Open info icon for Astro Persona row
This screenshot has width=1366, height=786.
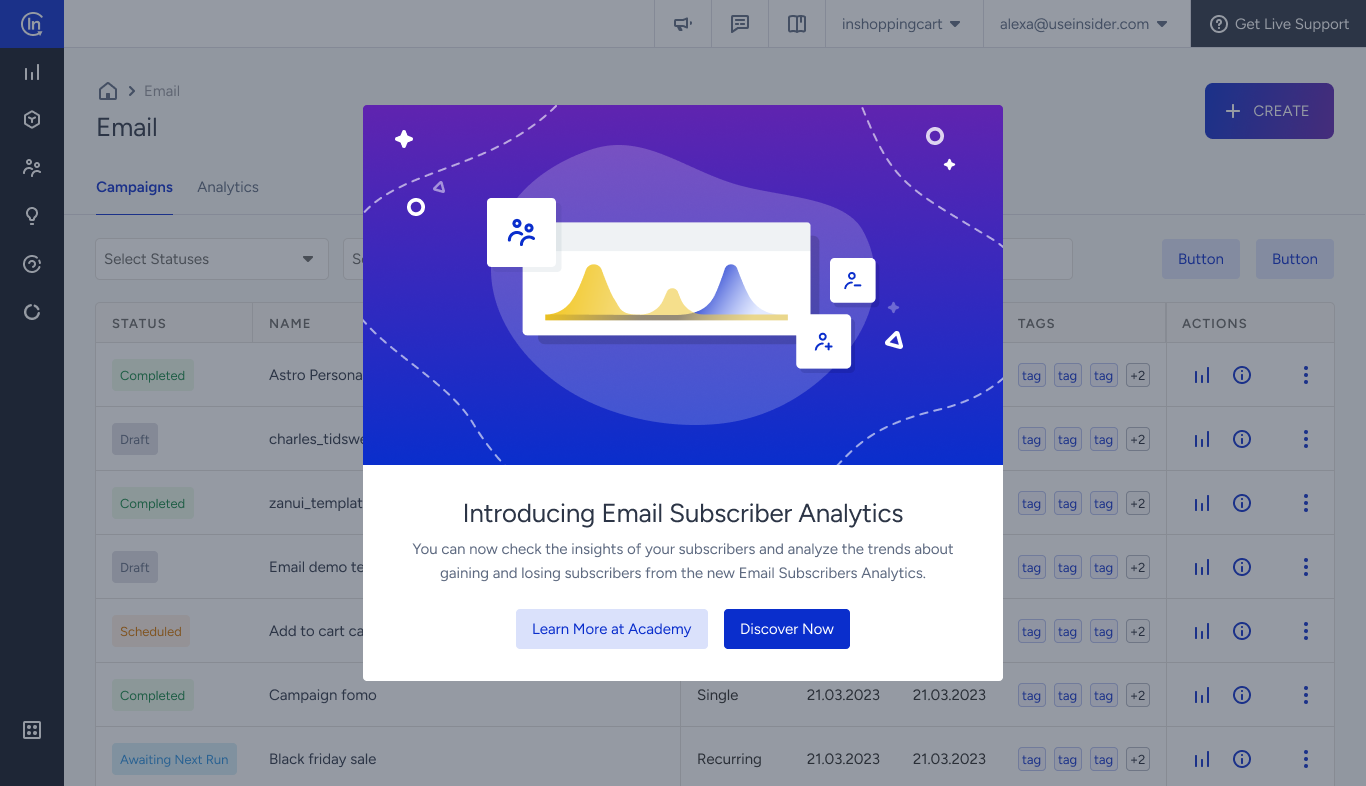pos(1242,375)
